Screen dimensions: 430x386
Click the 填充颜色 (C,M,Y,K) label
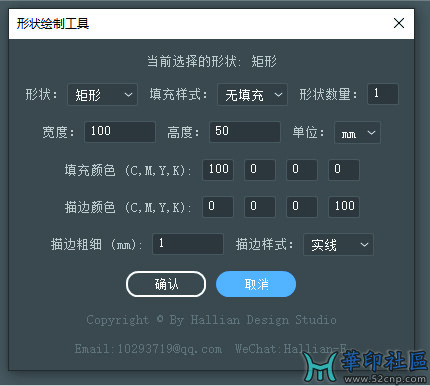tap(128, 170)
